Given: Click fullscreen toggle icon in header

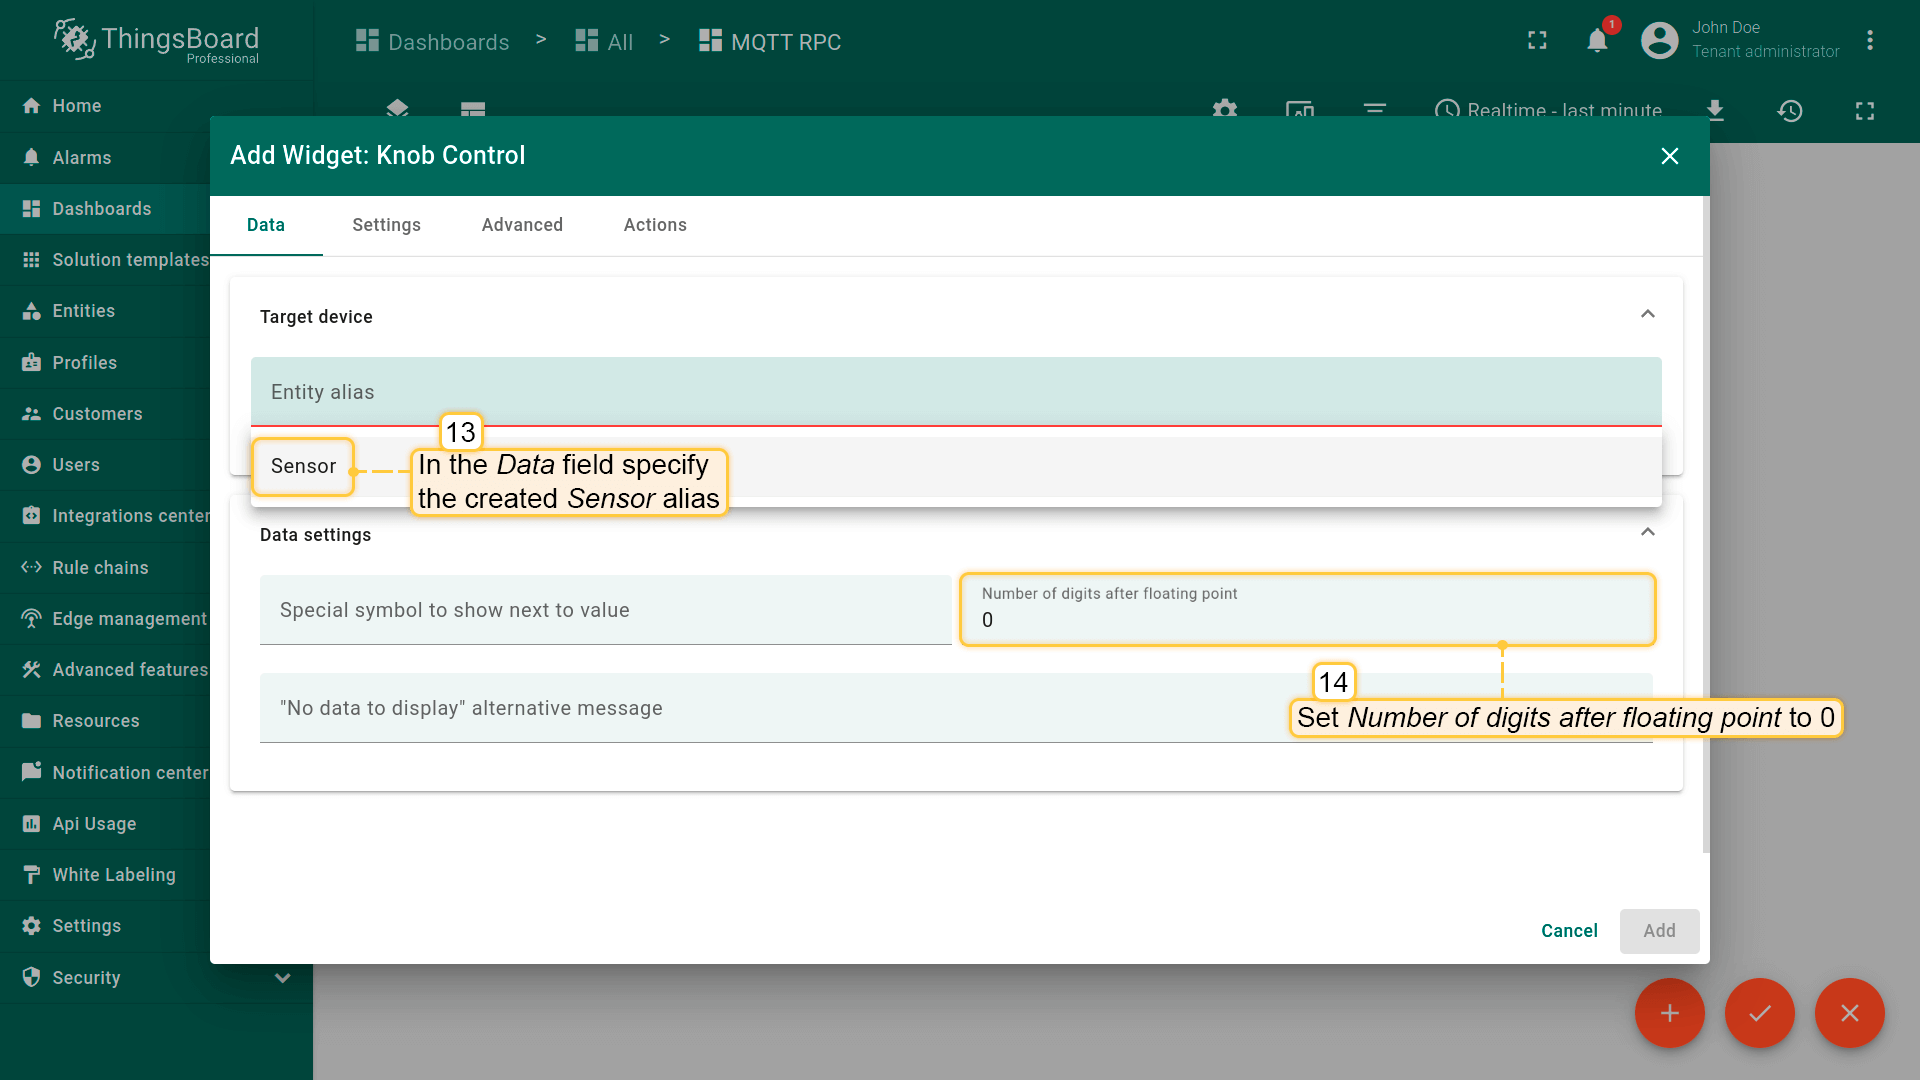Looking at the screenshot, I should coord(1537,41).
